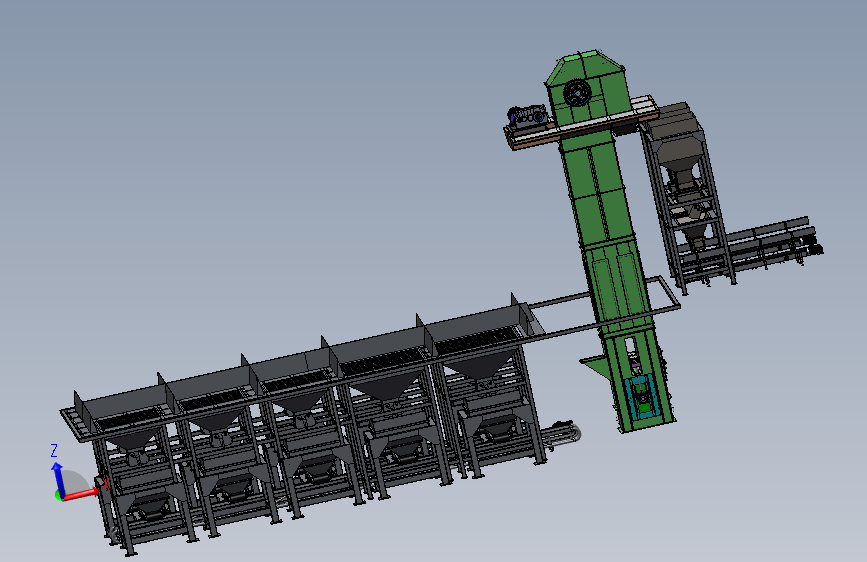
Task: Click the blue Z axis arrow of triad
Action: click(58, 478)
